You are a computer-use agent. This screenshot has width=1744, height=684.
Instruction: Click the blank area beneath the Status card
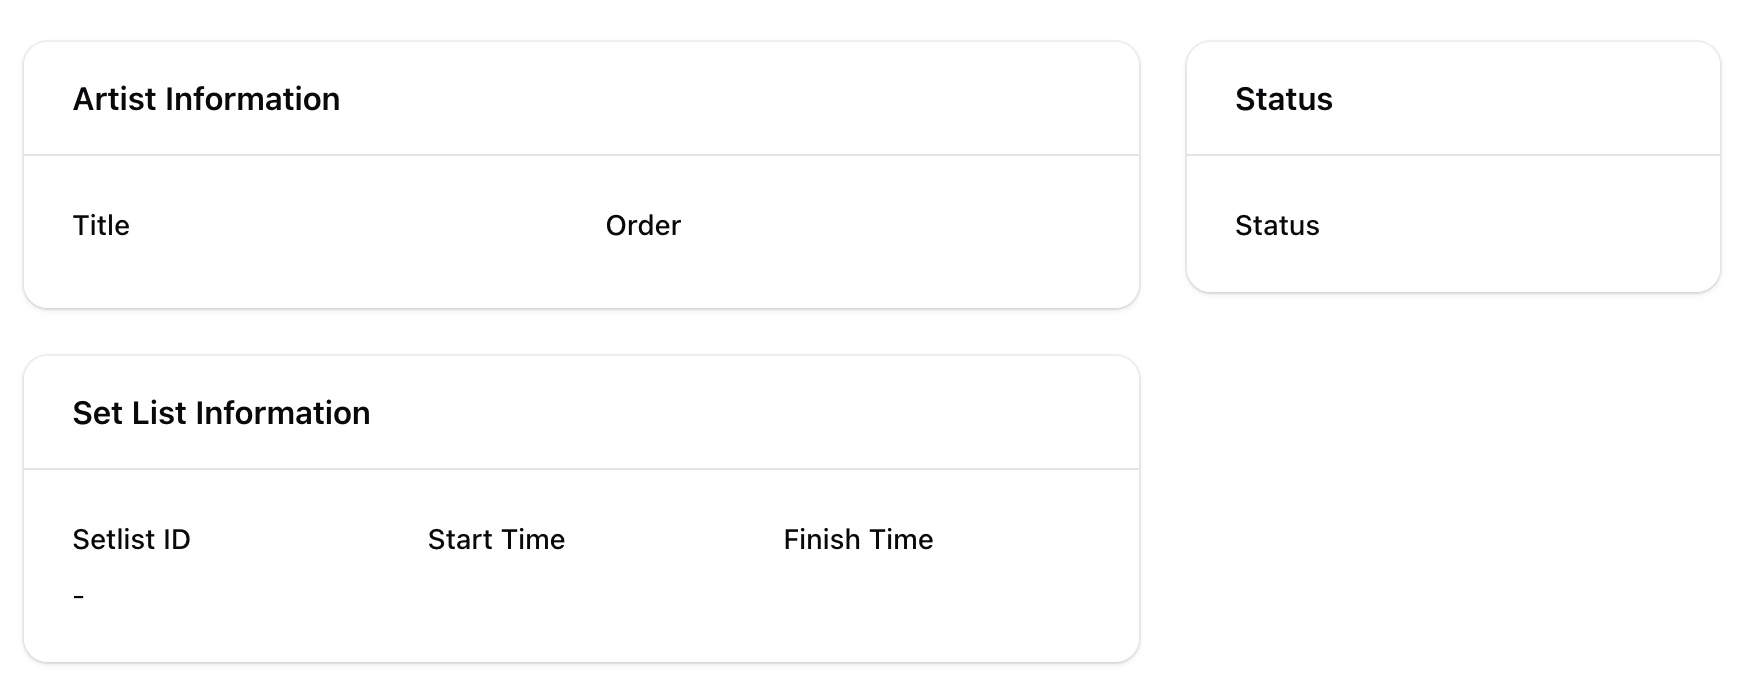click(x=1452, y=480)
